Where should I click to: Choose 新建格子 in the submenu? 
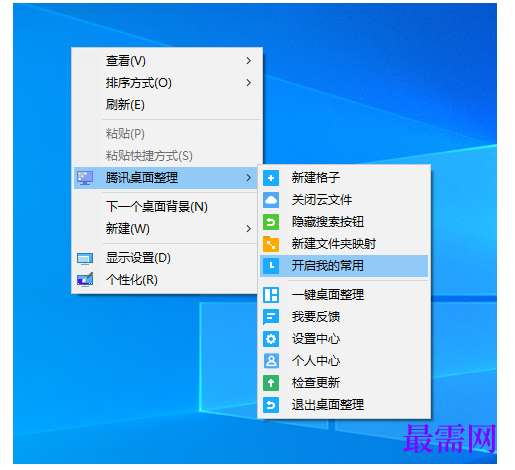344,178
